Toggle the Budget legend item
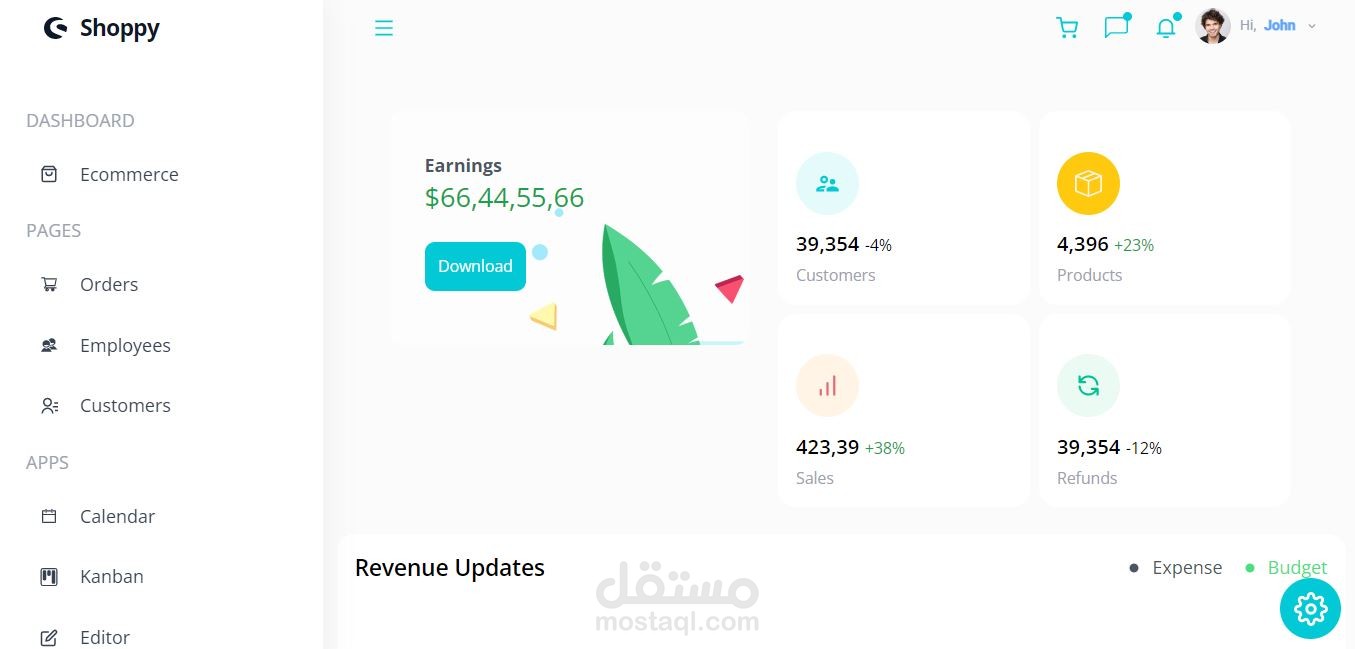The width and height of the screenshot is (1355, 649). tap(1286, 567)
